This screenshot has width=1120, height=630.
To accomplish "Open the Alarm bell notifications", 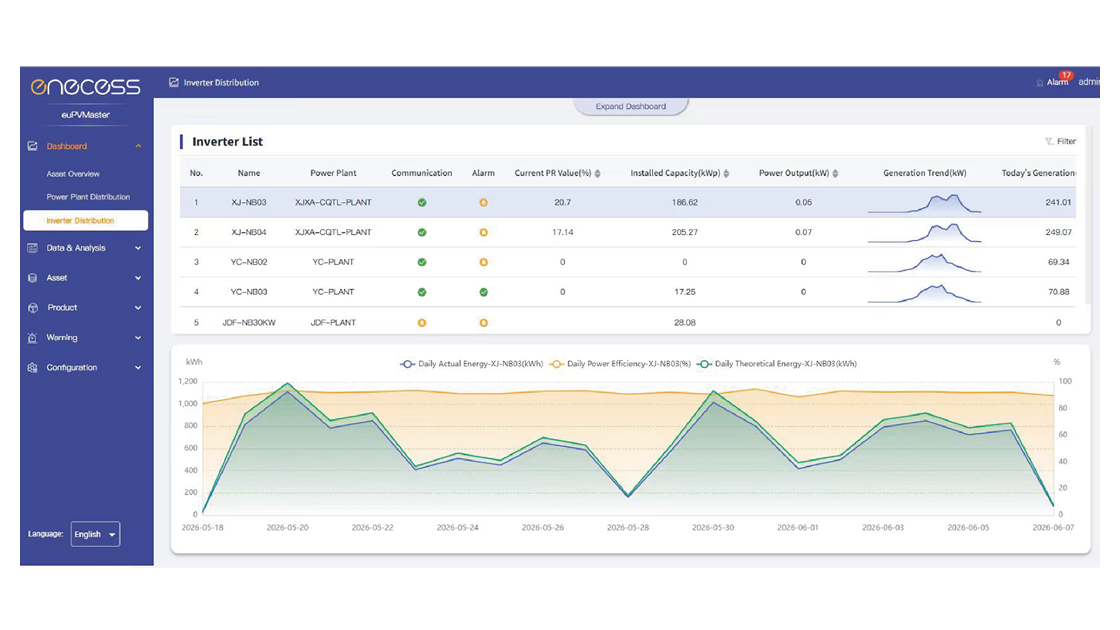I will [1039, 83].
